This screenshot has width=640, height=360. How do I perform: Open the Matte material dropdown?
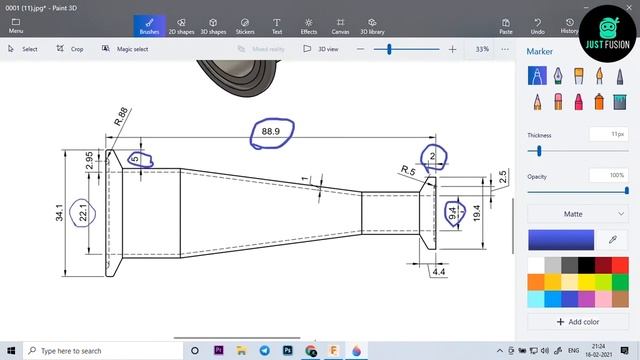click(x=578, y=214)
